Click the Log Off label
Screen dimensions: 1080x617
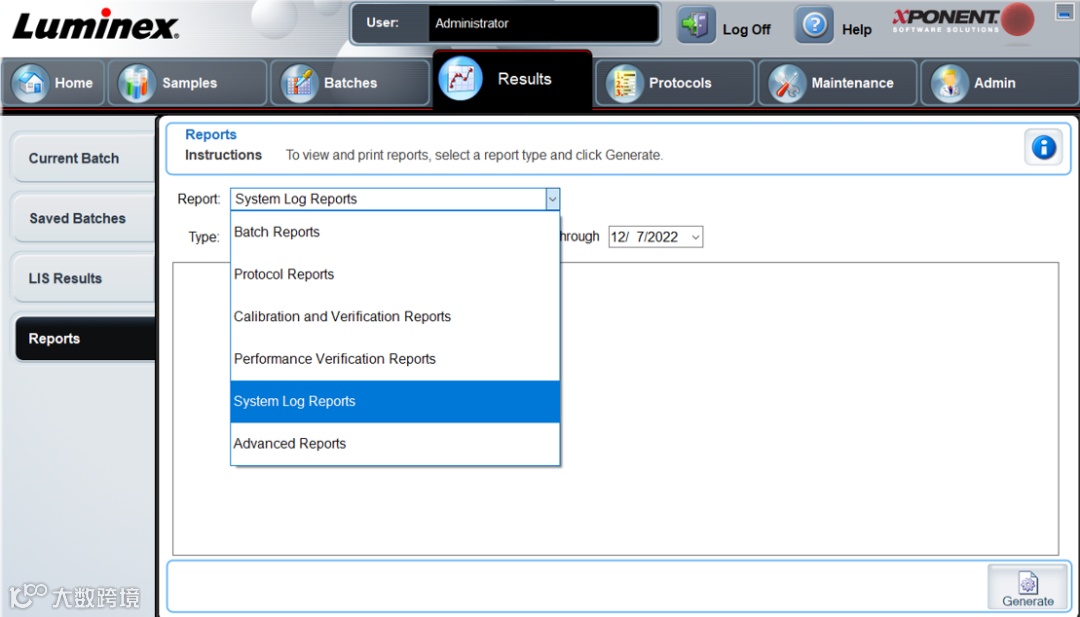click(x=747, y=30)
